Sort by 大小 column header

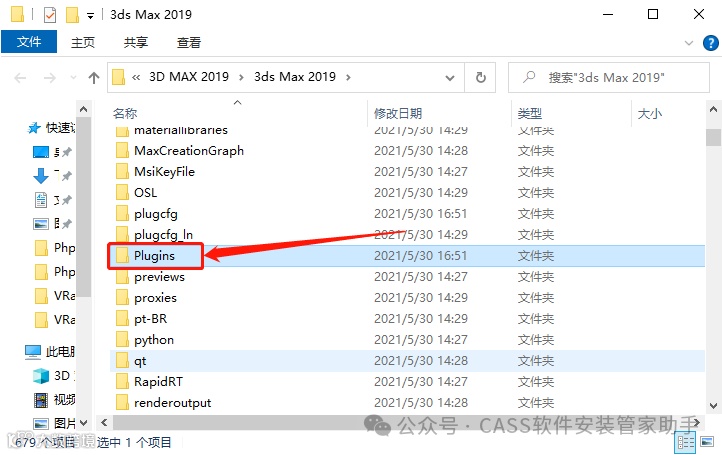coord(650,113)
